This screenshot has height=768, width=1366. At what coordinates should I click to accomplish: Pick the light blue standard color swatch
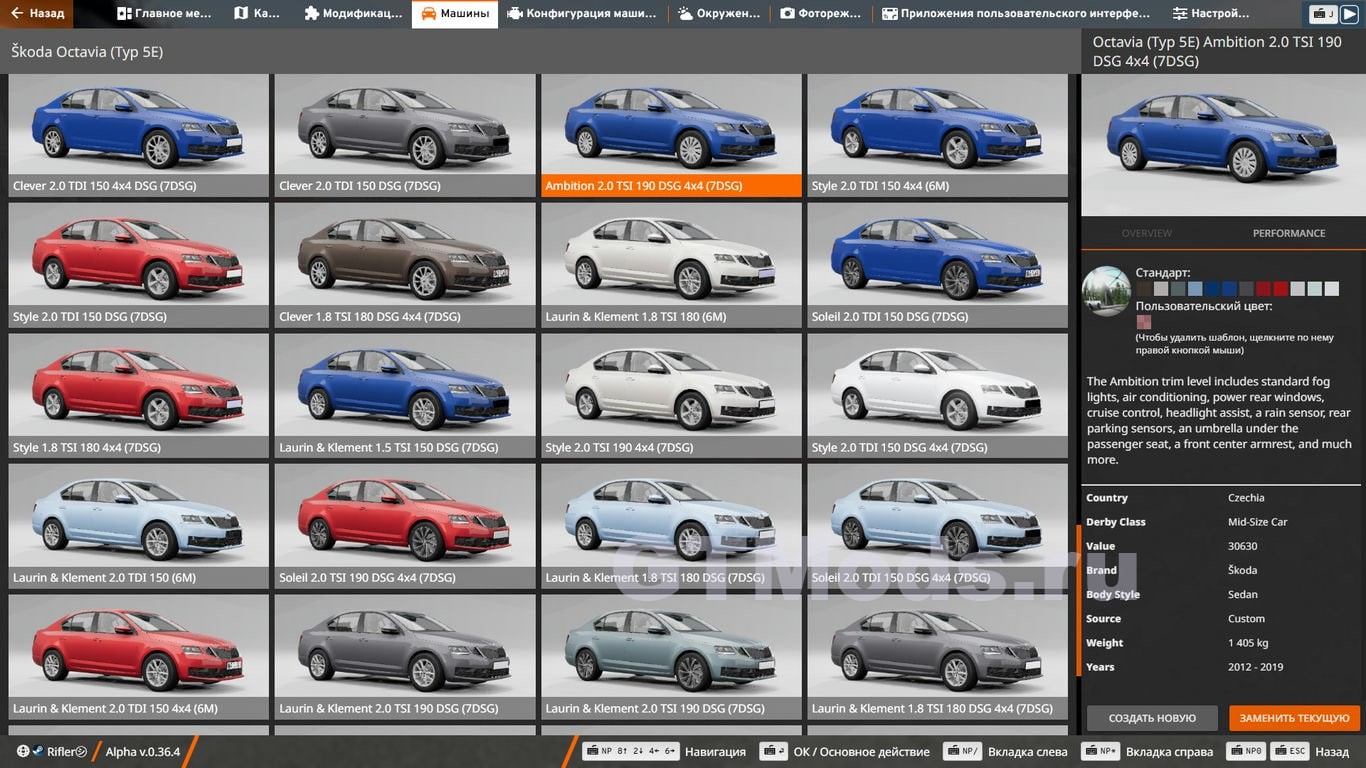pyautogui.click(x=1195, y=289)
